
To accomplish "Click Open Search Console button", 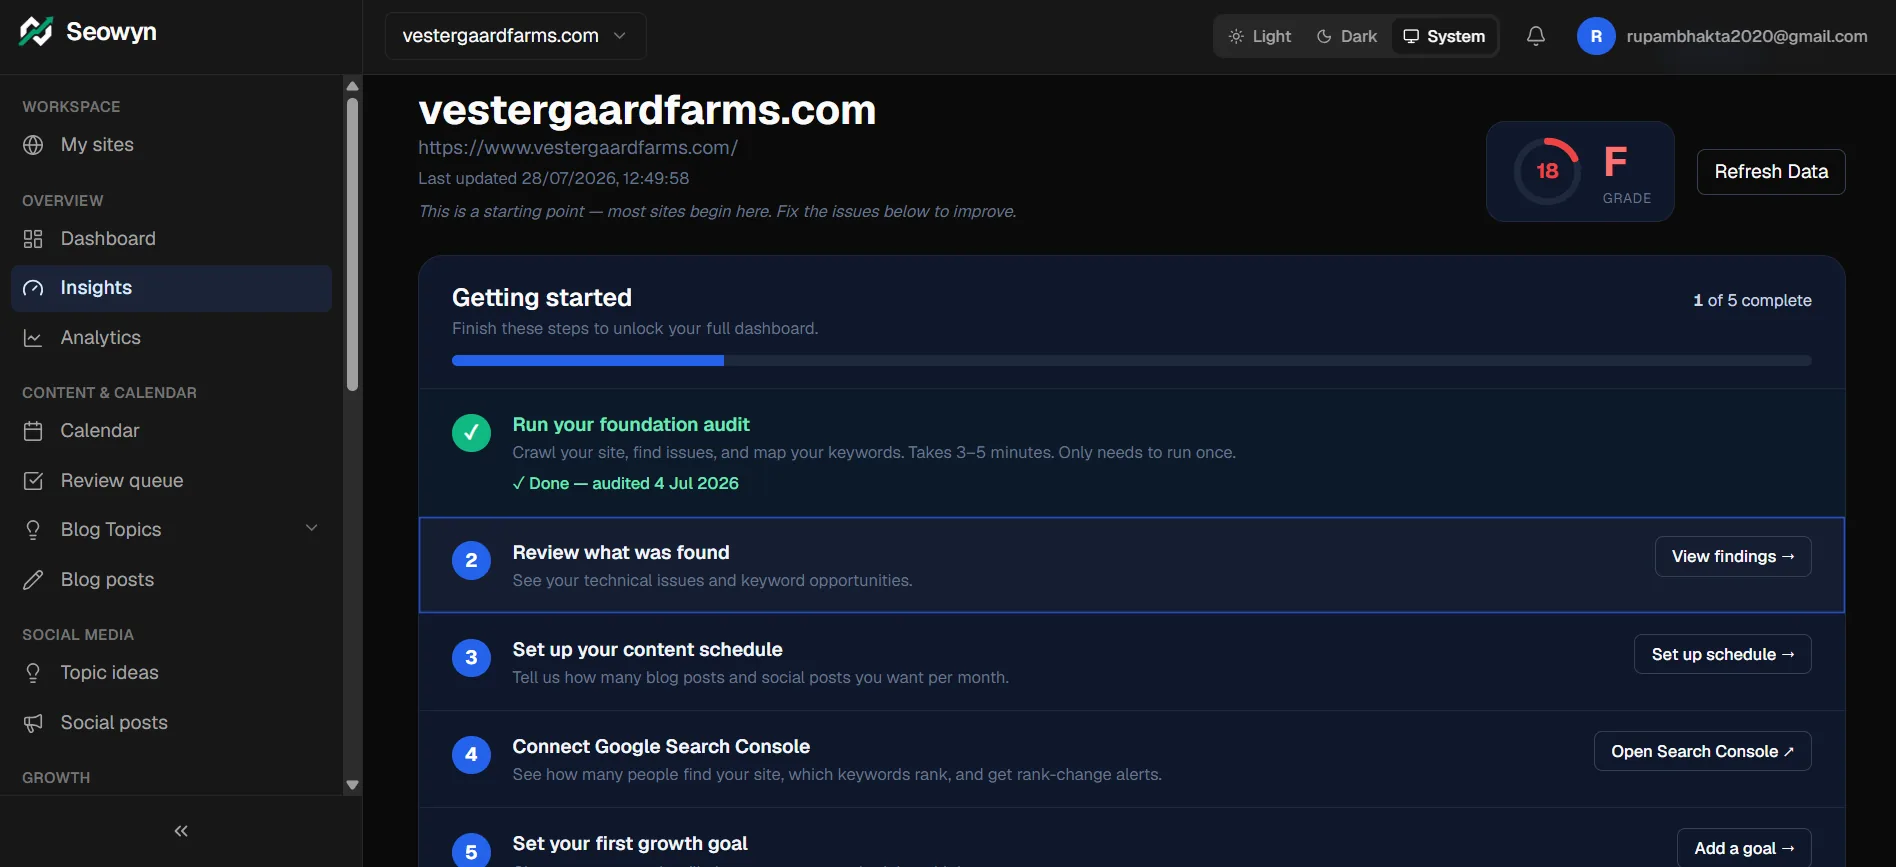I will [1702, 752].
